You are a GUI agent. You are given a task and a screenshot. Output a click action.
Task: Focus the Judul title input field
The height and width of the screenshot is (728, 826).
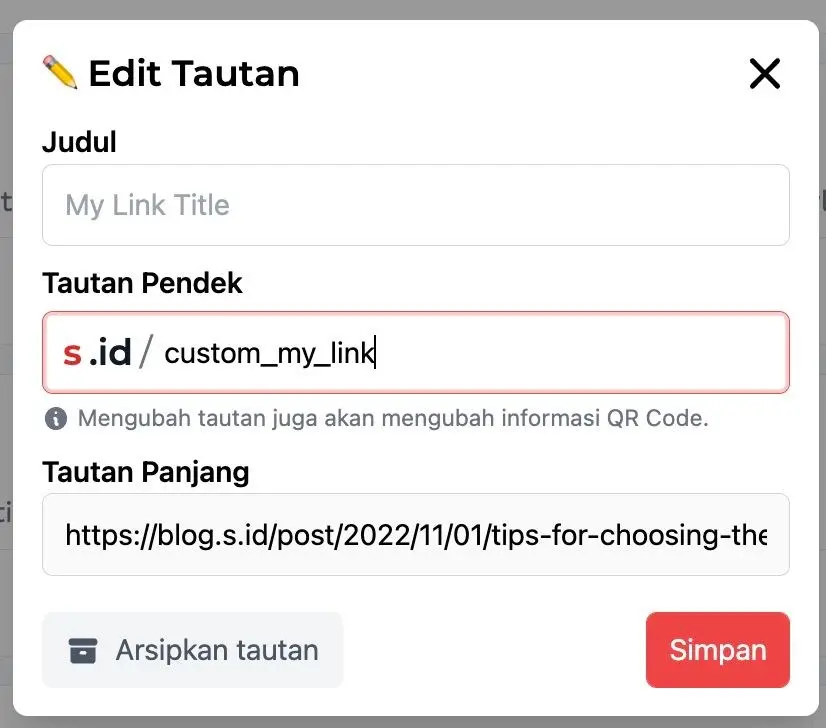415,205
